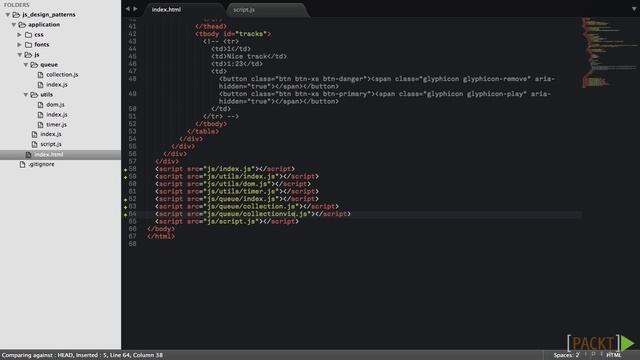Click the js_design_patterns folder icon
The image size is (640, 360).
pyautogui.click(x=16, y=15)
